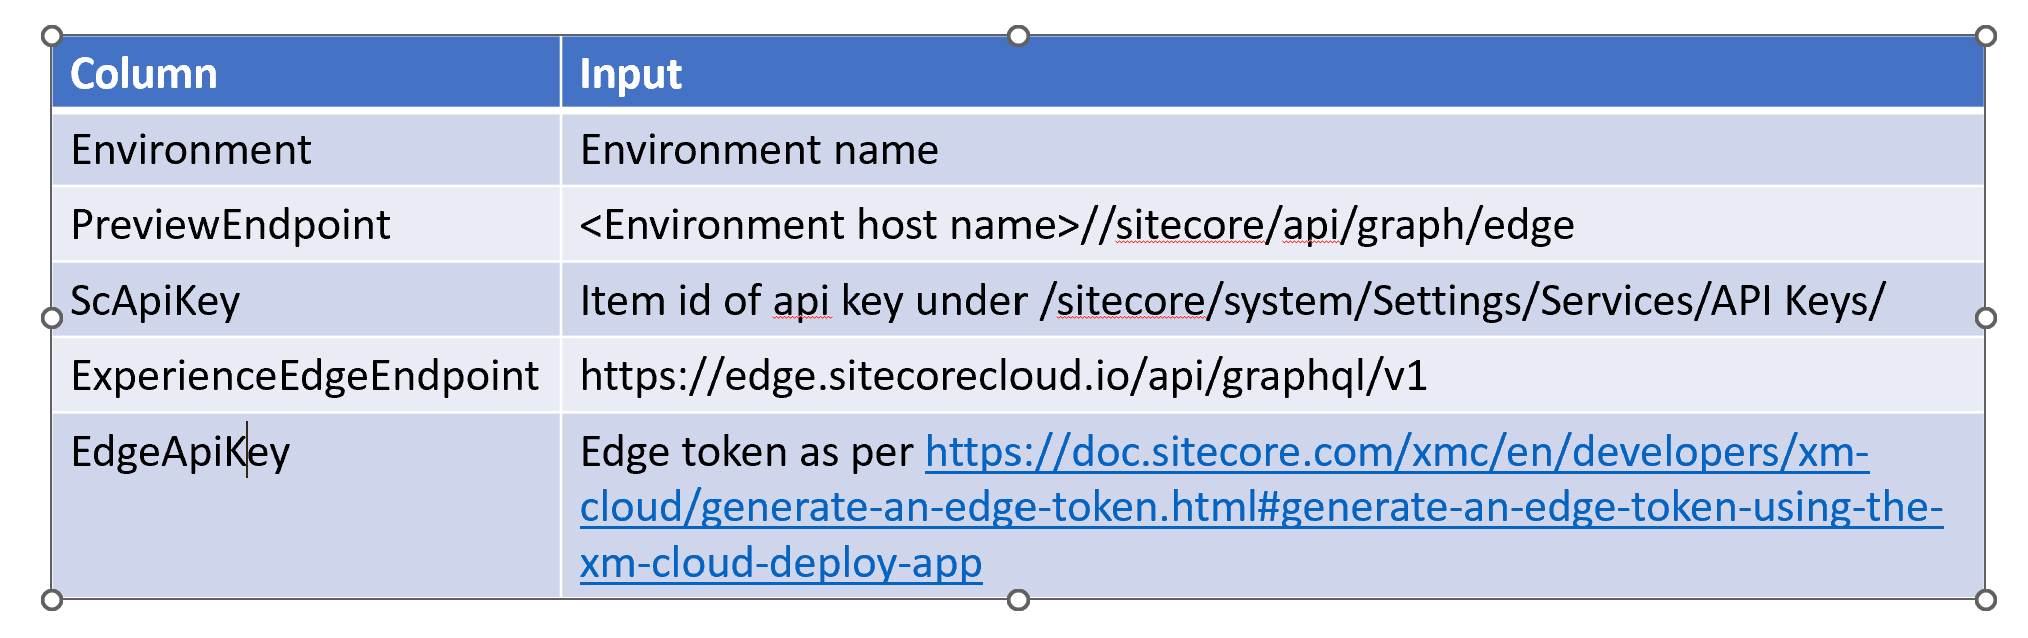Viewport: 2028px width, 638px height.
Task: Click the bottom-left table resize handle
Action: click(x=52, y=600)
